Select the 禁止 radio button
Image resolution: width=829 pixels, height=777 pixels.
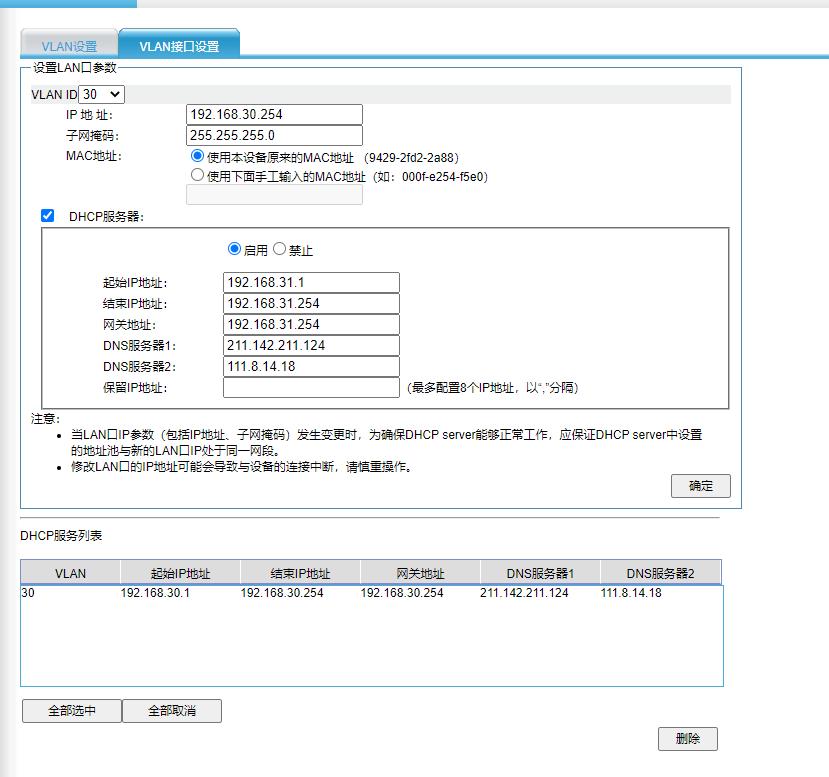click(x=280, y=248)
